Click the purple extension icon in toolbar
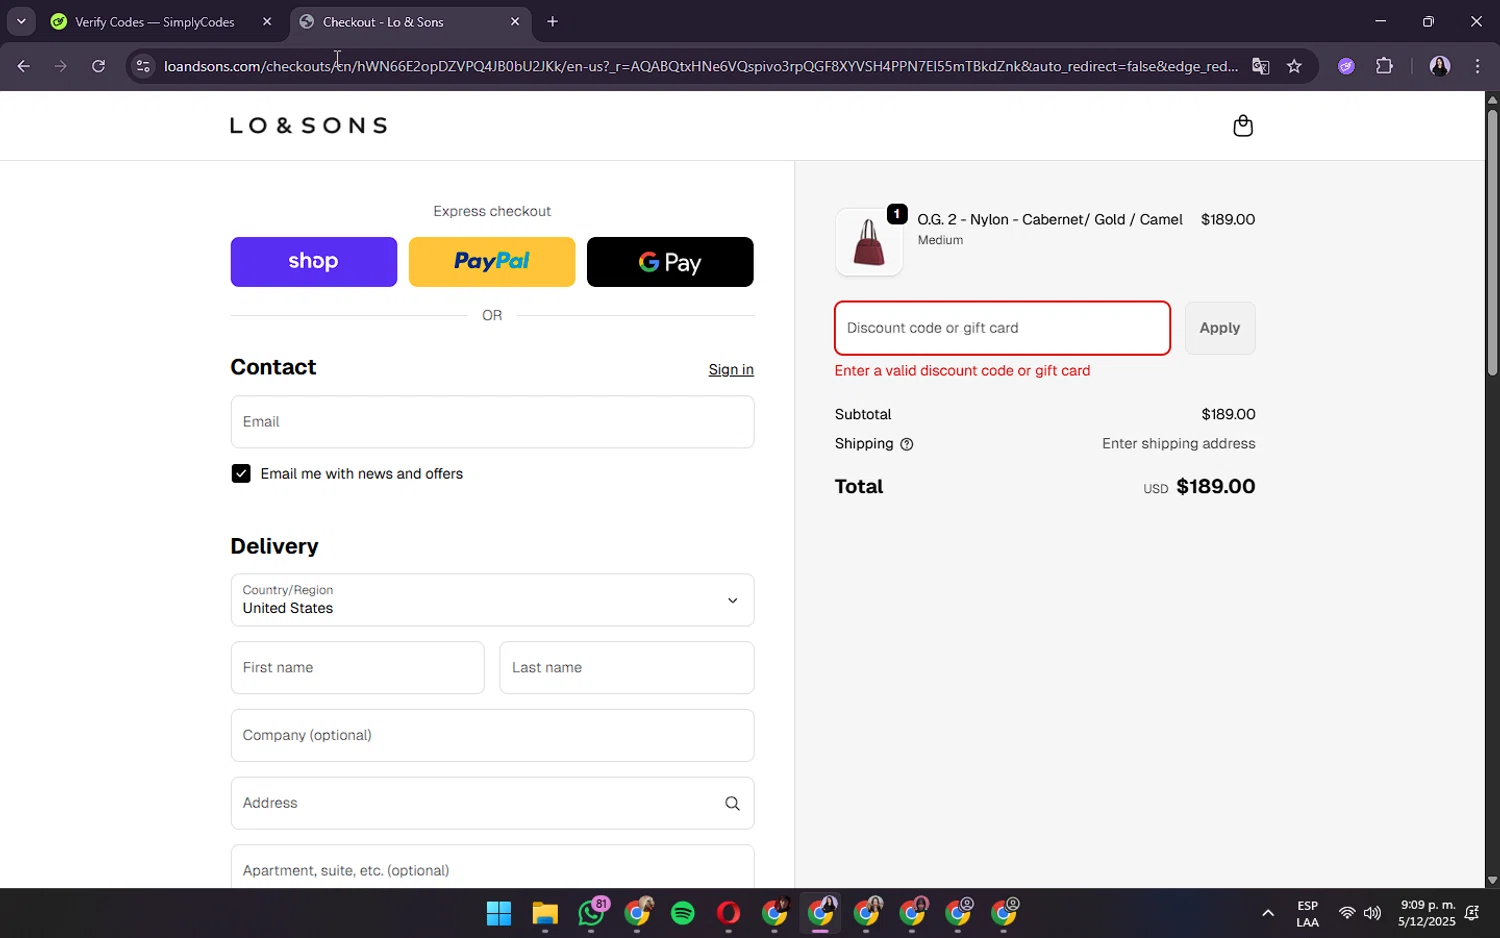The image size is (1500, 938). tap(1346, 66)
